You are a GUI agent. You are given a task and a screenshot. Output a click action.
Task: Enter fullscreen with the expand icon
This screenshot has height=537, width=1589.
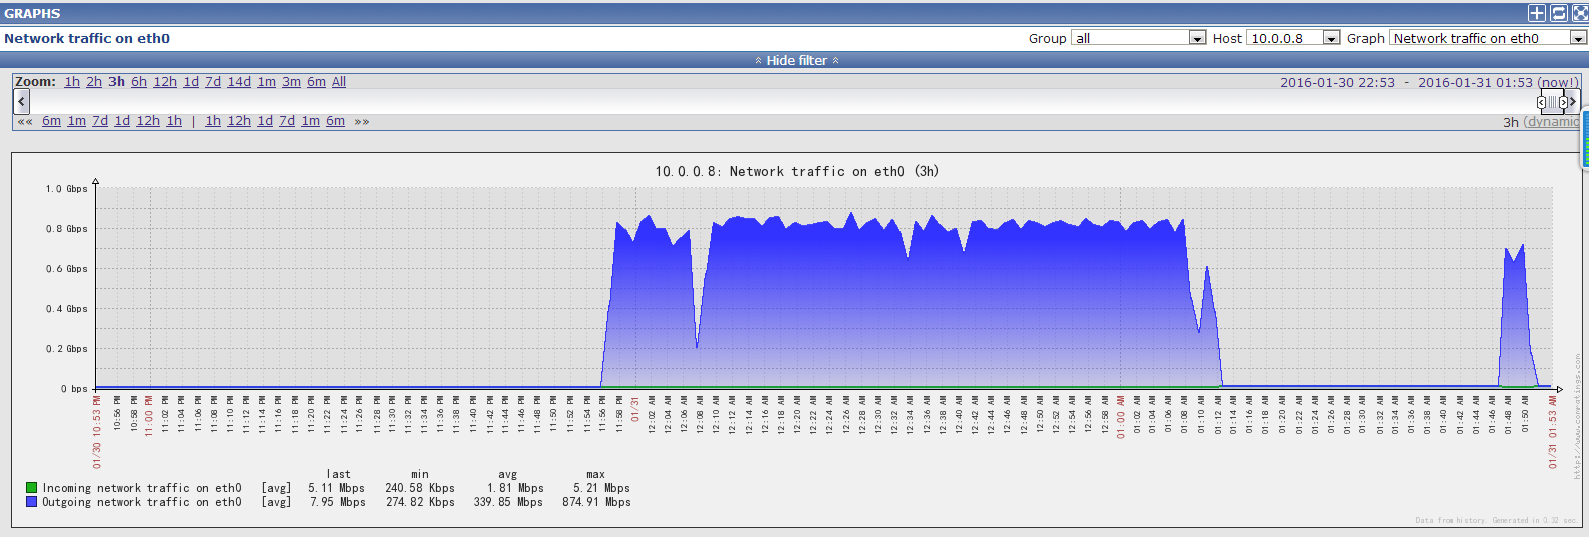[1579, 13]
